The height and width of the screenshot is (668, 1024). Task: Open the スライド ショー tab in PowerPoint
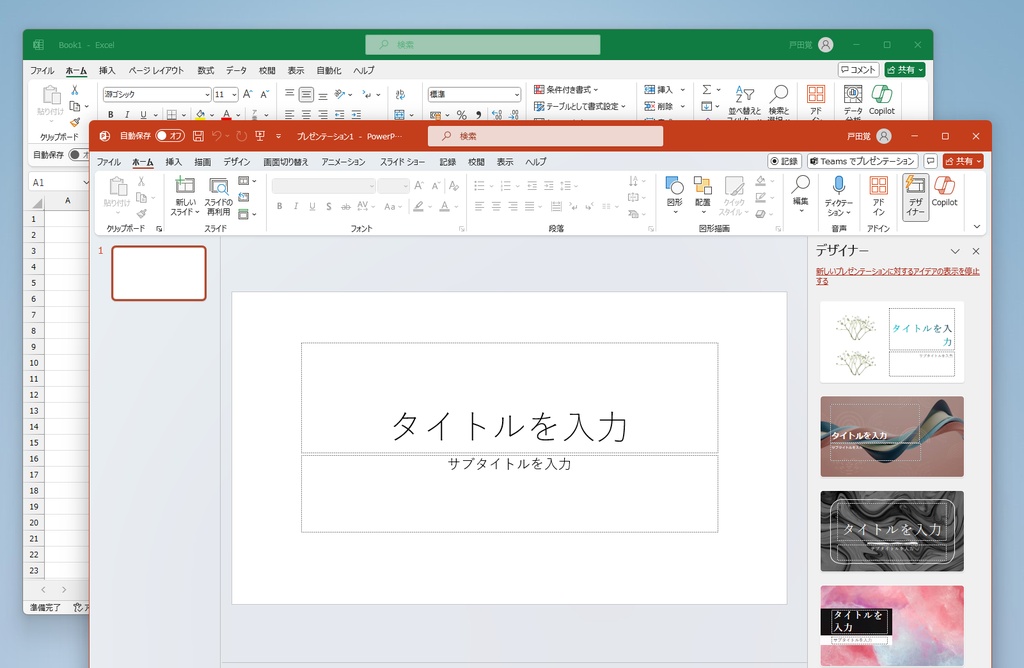[402, 162]
